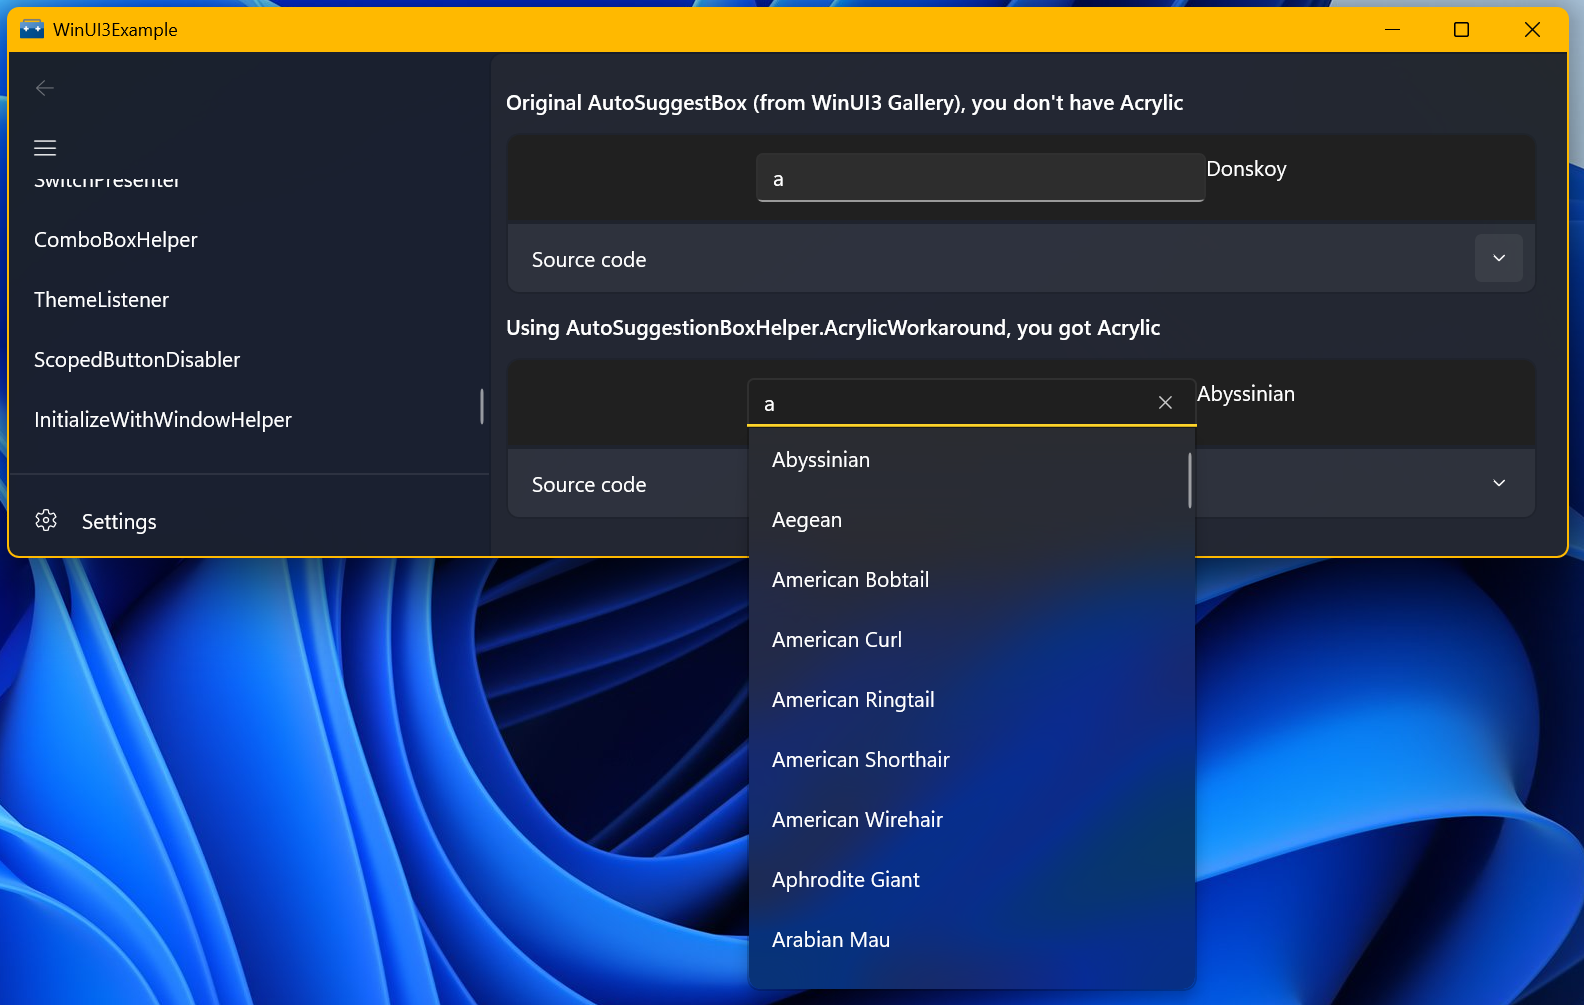
Task: Click the Abyssinian result label beside box
Action: click(x=1246, y=394)
